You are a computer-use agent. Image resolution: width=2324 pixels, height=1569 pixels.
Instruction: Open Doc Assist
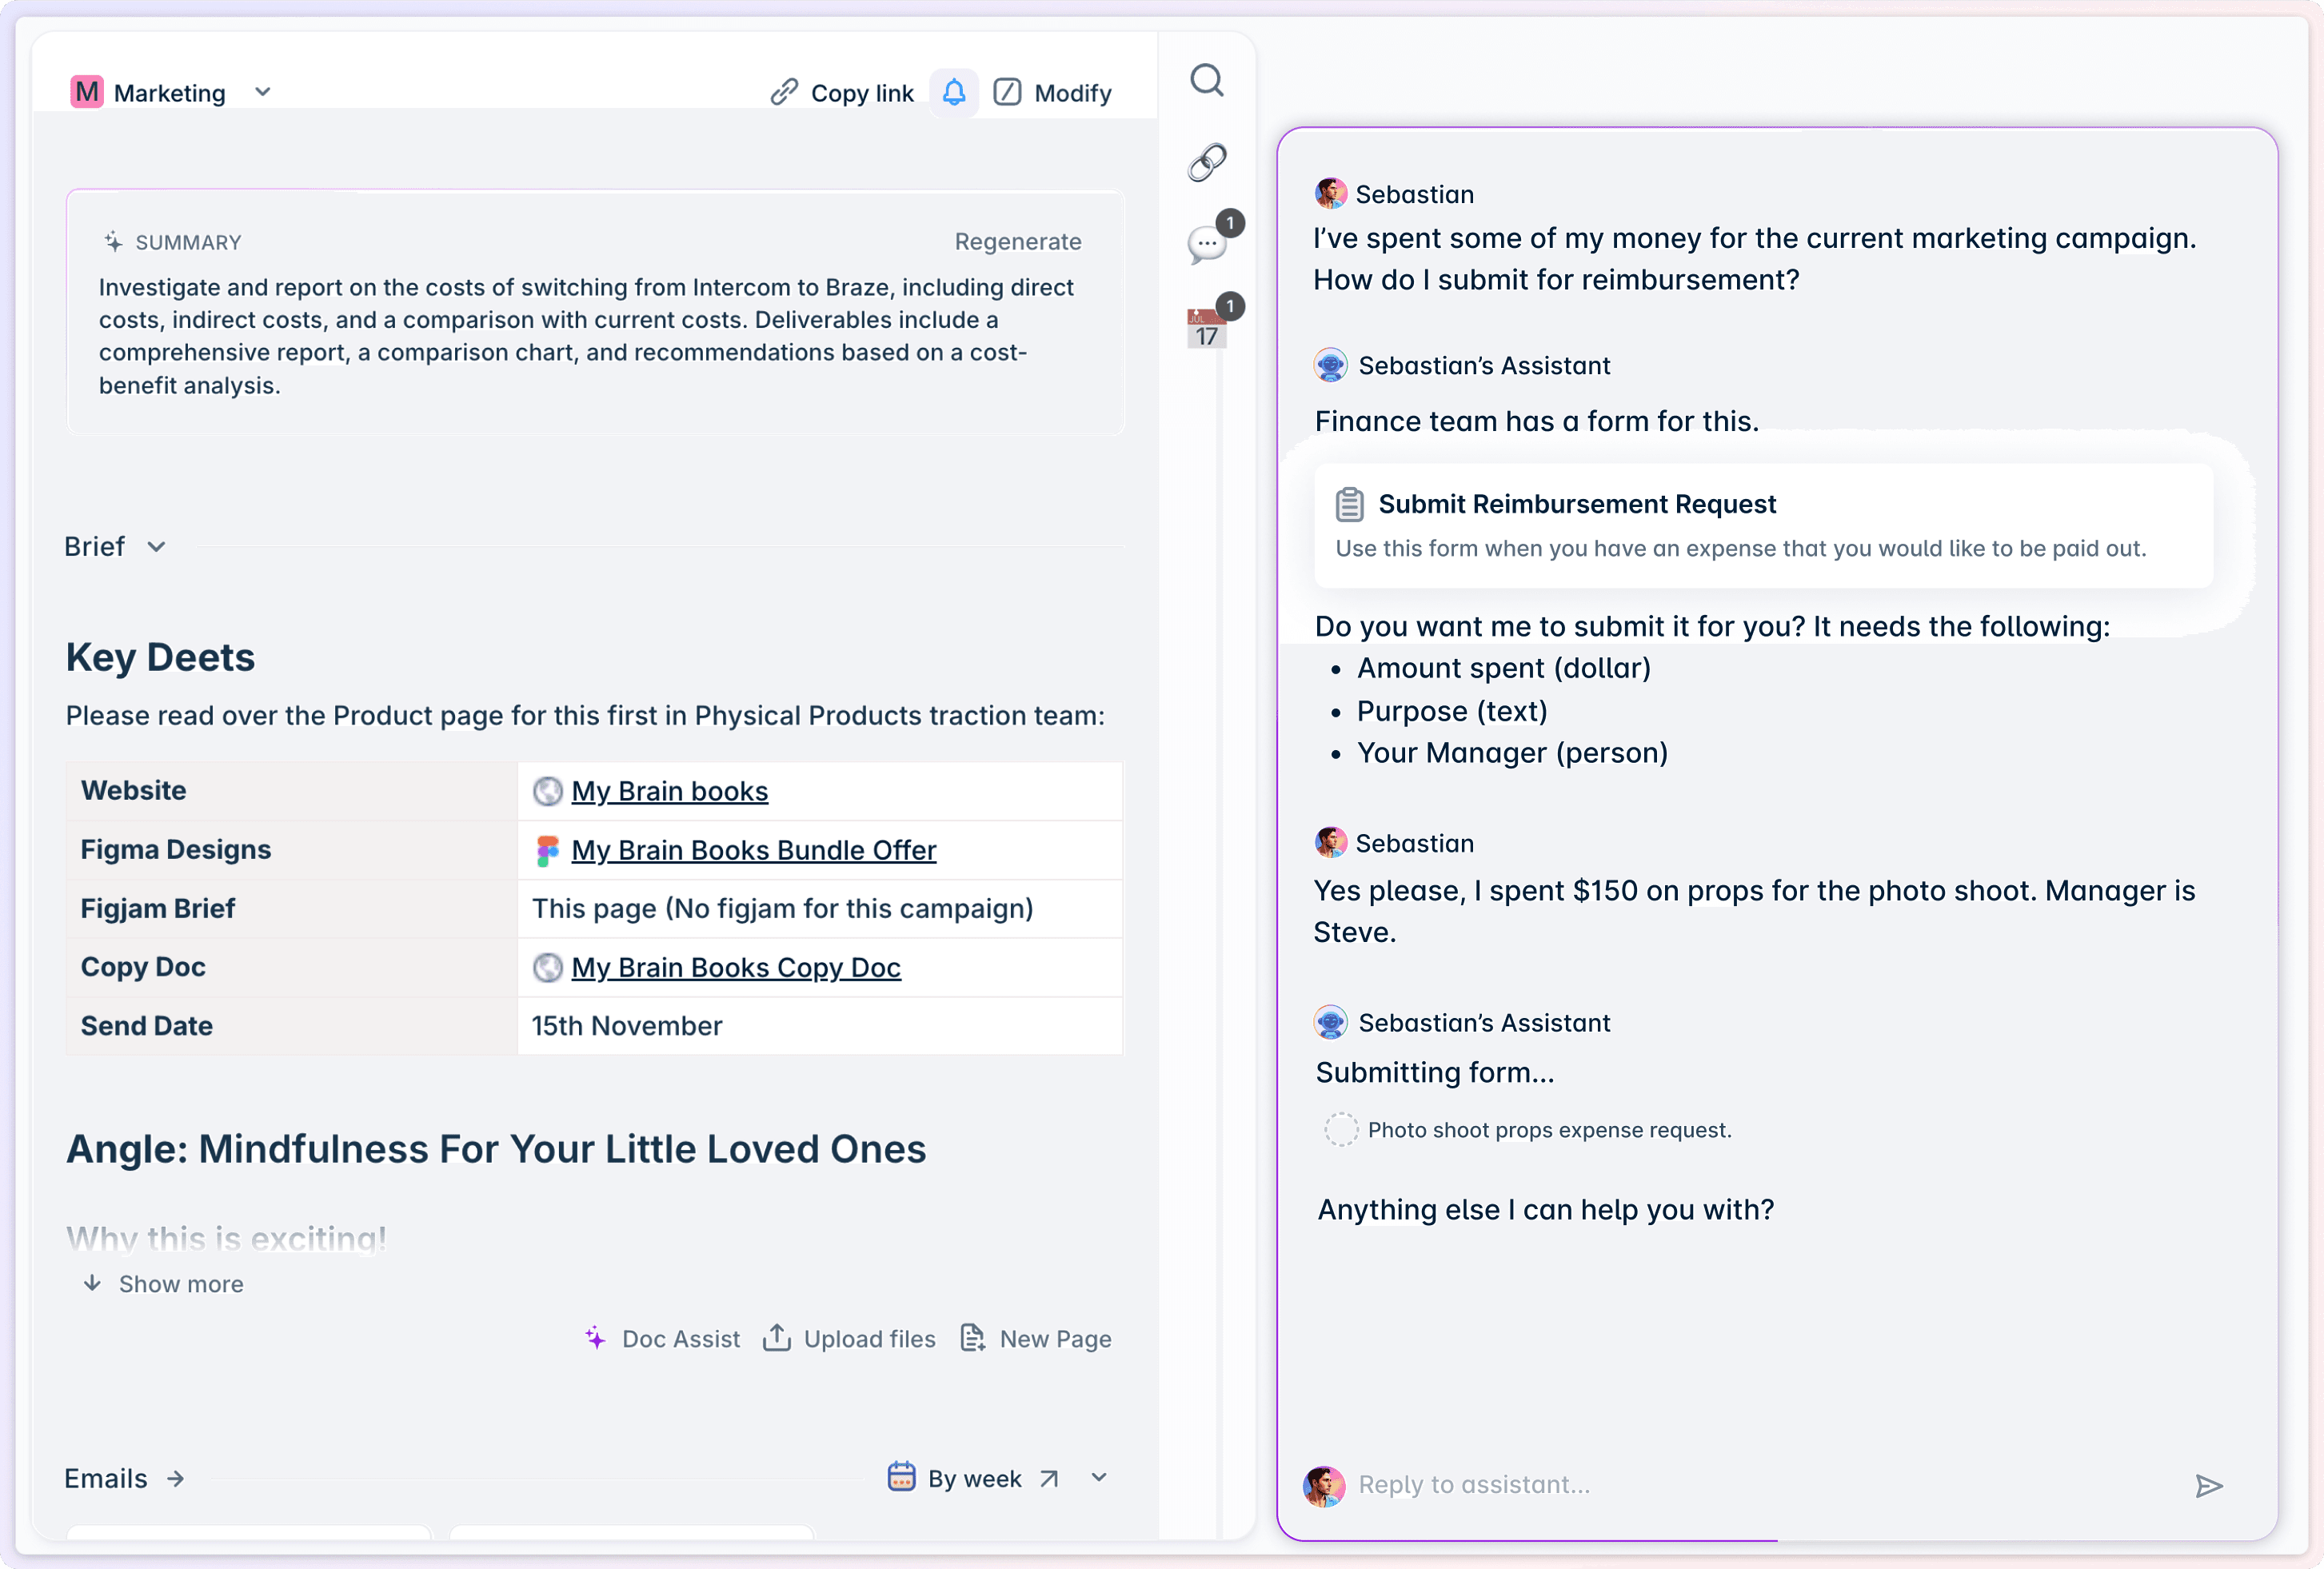pos(662,1339)
